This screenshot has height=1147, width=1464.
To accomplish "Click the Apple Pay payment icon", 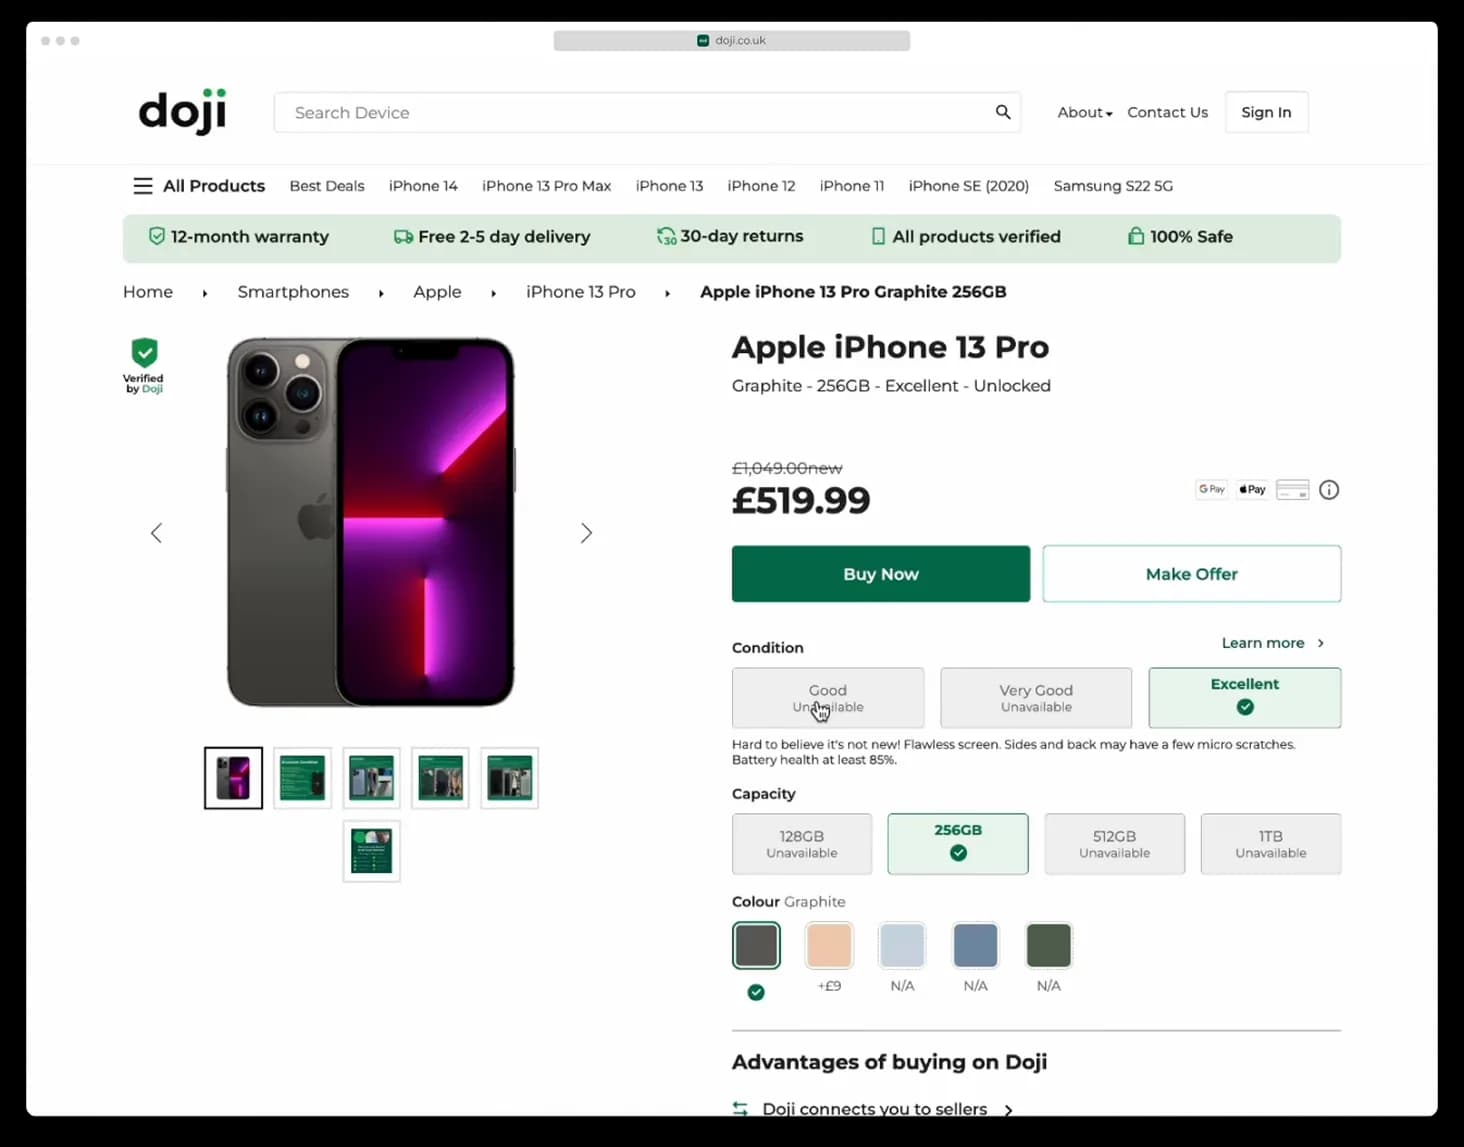I will click(1251, 489).
